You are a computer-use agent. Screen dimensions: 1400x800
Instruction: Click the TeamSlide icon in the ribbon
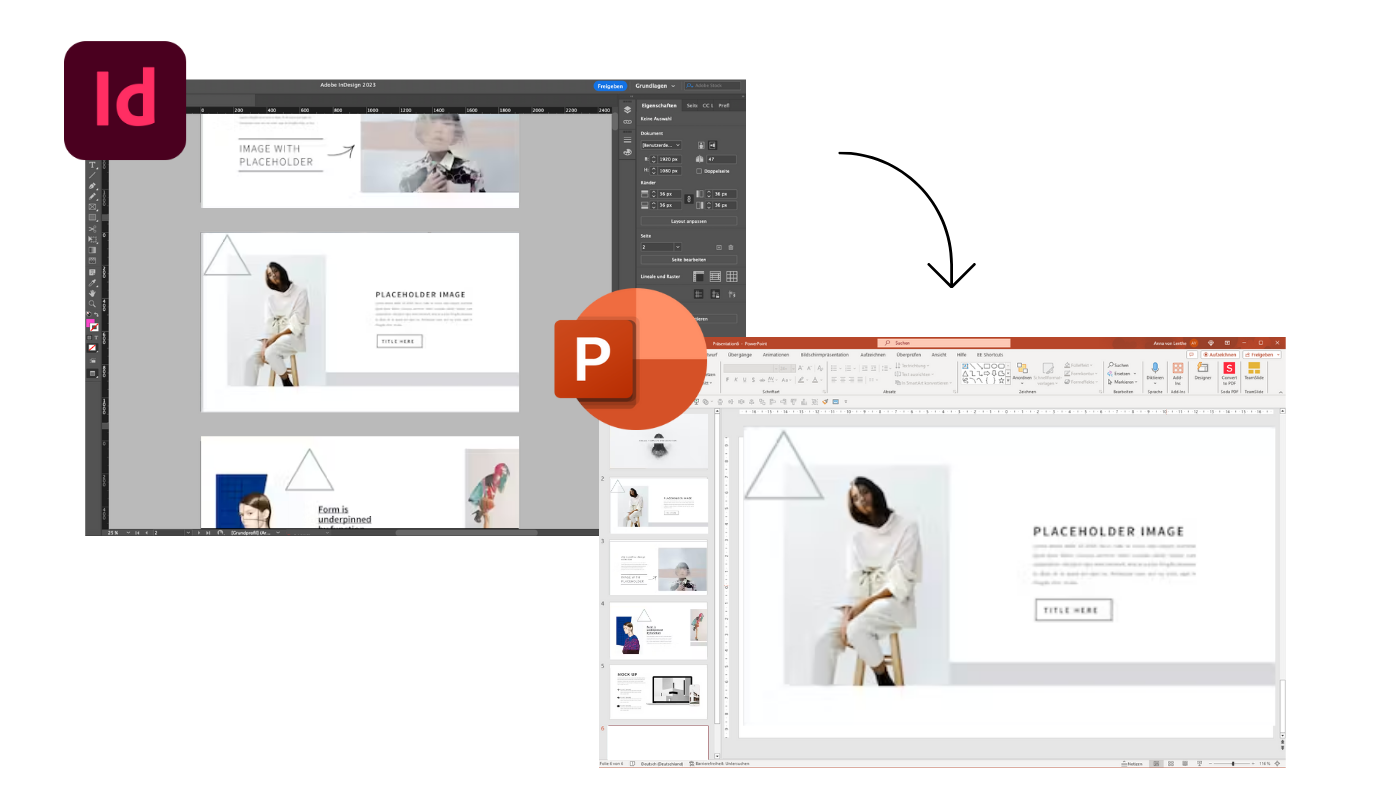(x=1254, y=367)
